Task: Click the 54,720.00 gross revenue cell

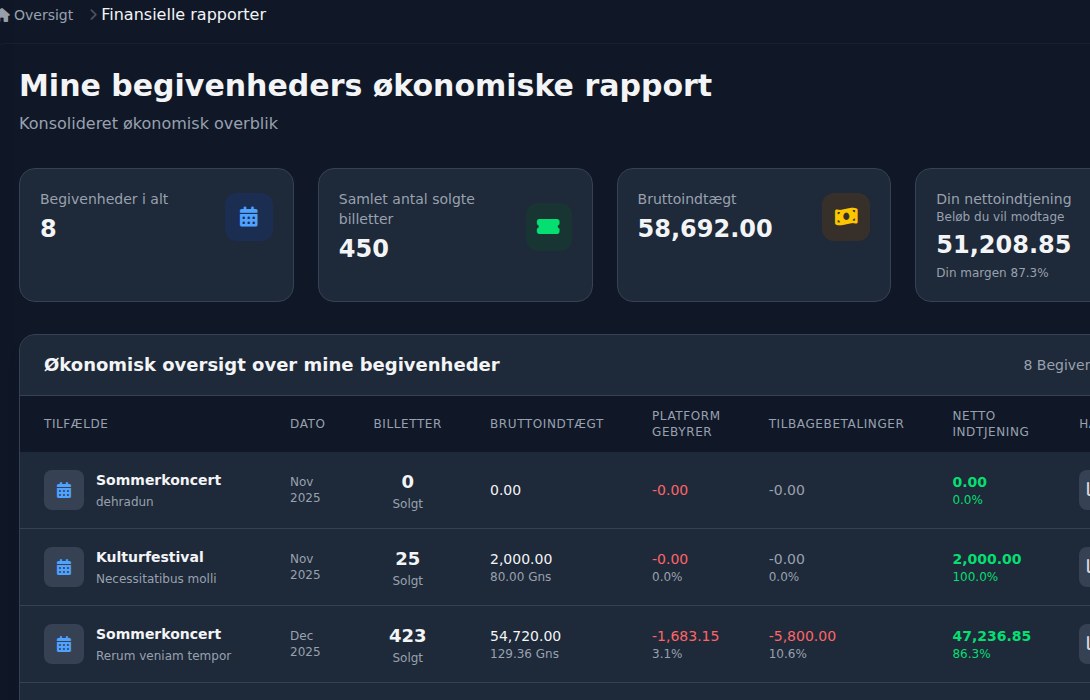Action: pos(525,644)
